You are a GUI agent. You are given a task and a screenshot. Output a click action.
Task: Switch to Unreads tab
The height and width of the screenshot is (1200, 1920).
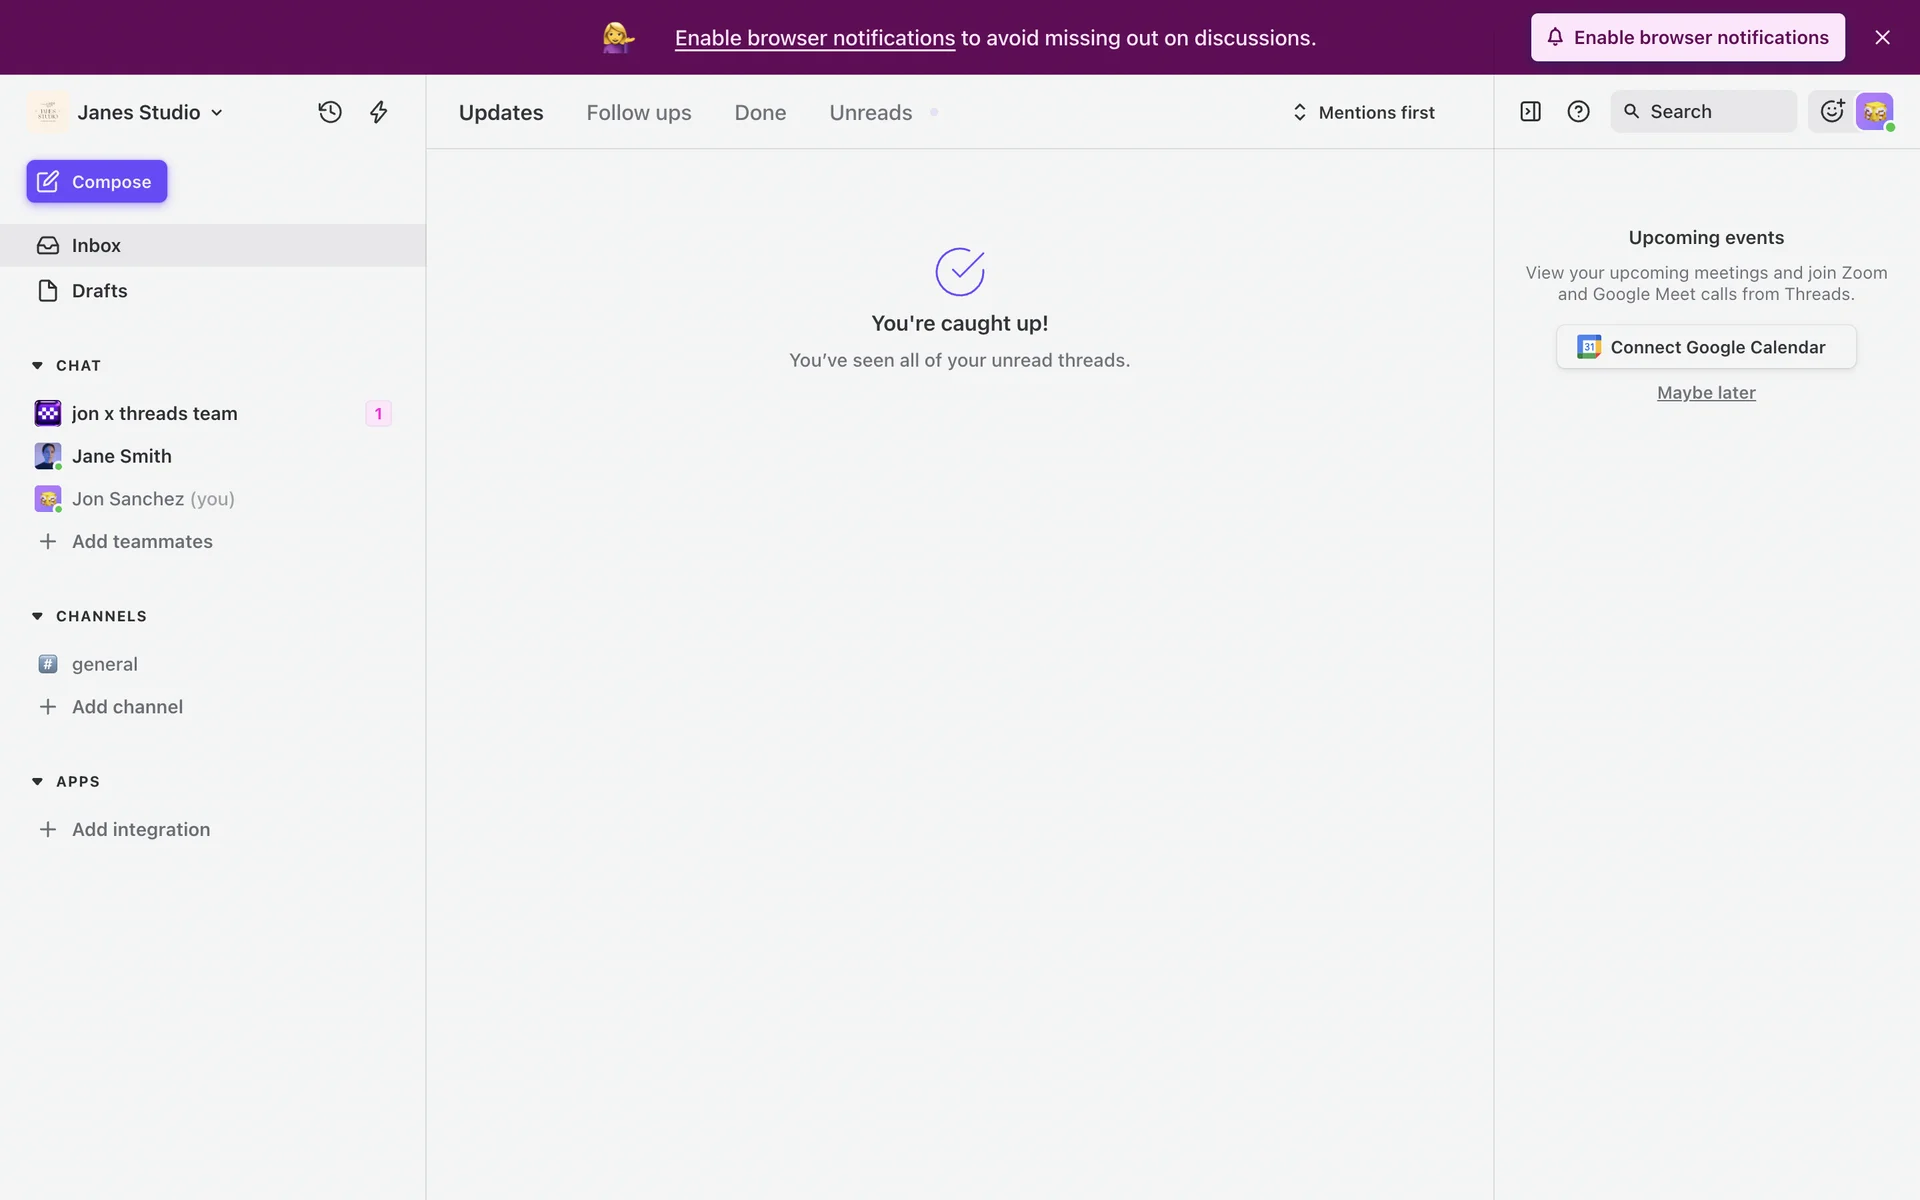pos(870,112)
